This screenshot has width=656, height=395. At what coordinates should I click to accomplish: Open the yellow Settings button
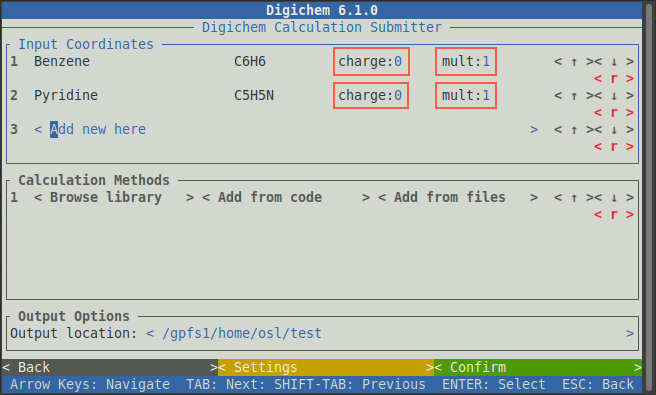click(x=326, y=367)
